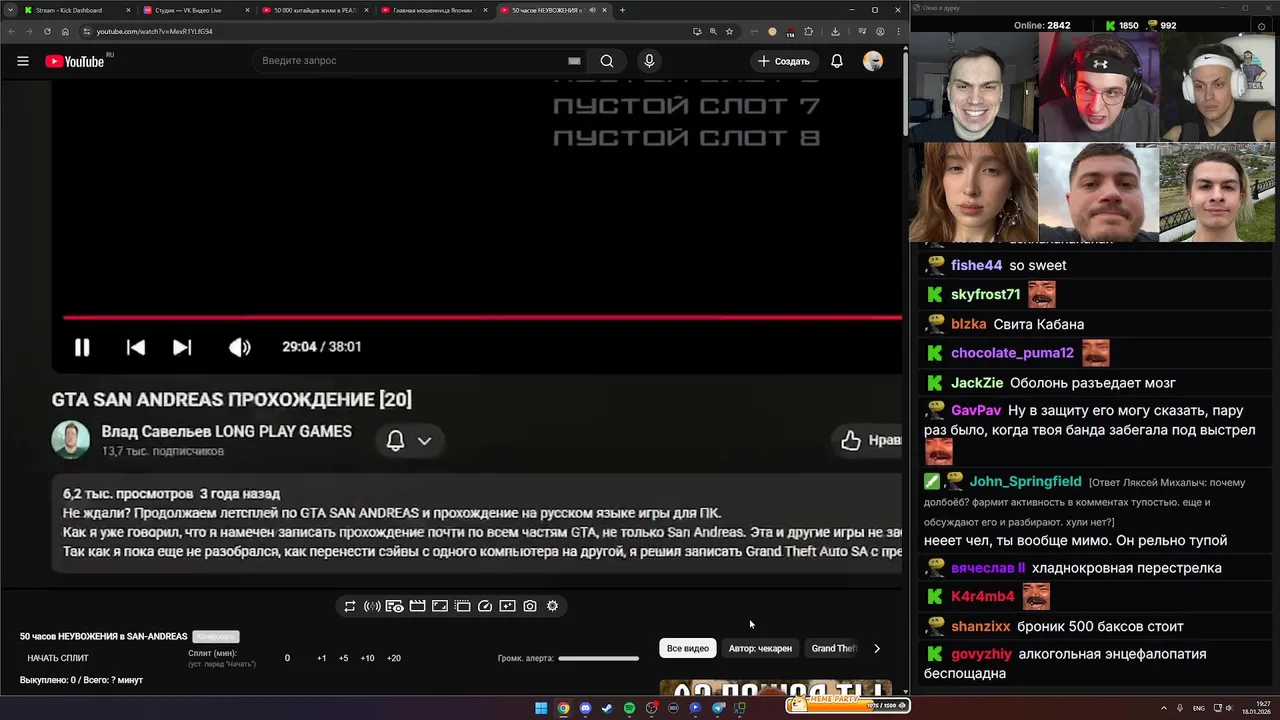Show more filter chips with right arrow
The height and width of the screenshot is (720, 1280).
click(877, 648)
